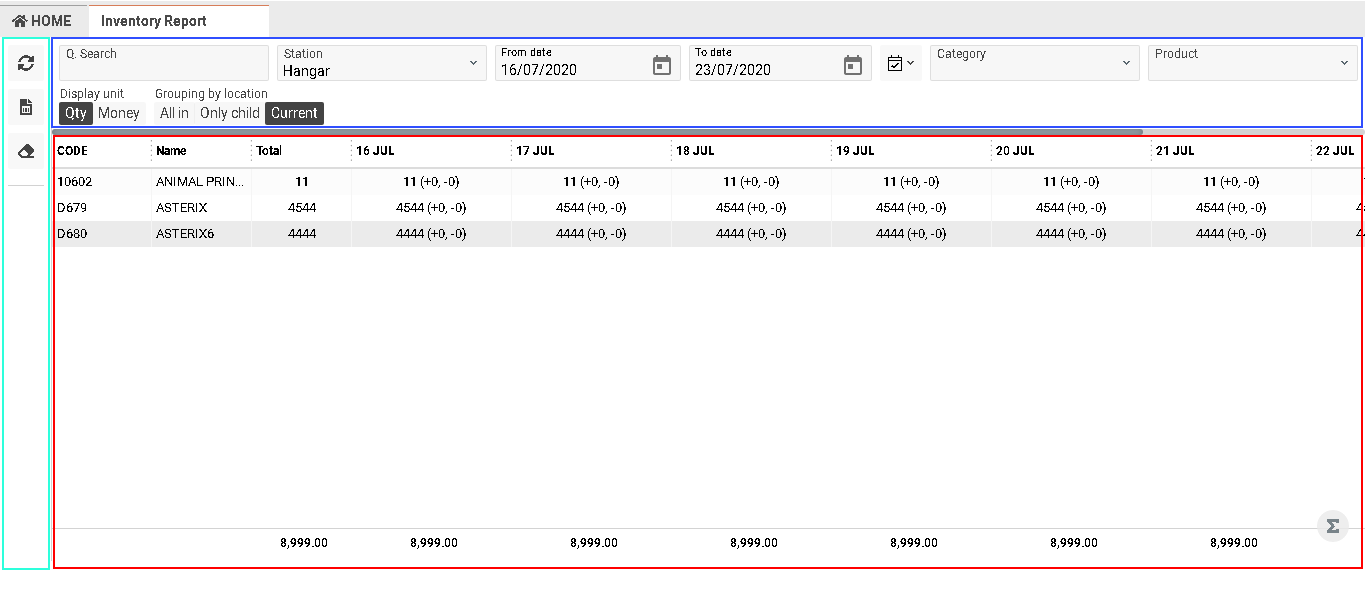The width and height of the screenshot is (1365, 600).
Task: Expand the Station dropdown
Action: pyautogui.click(x=381, y=63)
